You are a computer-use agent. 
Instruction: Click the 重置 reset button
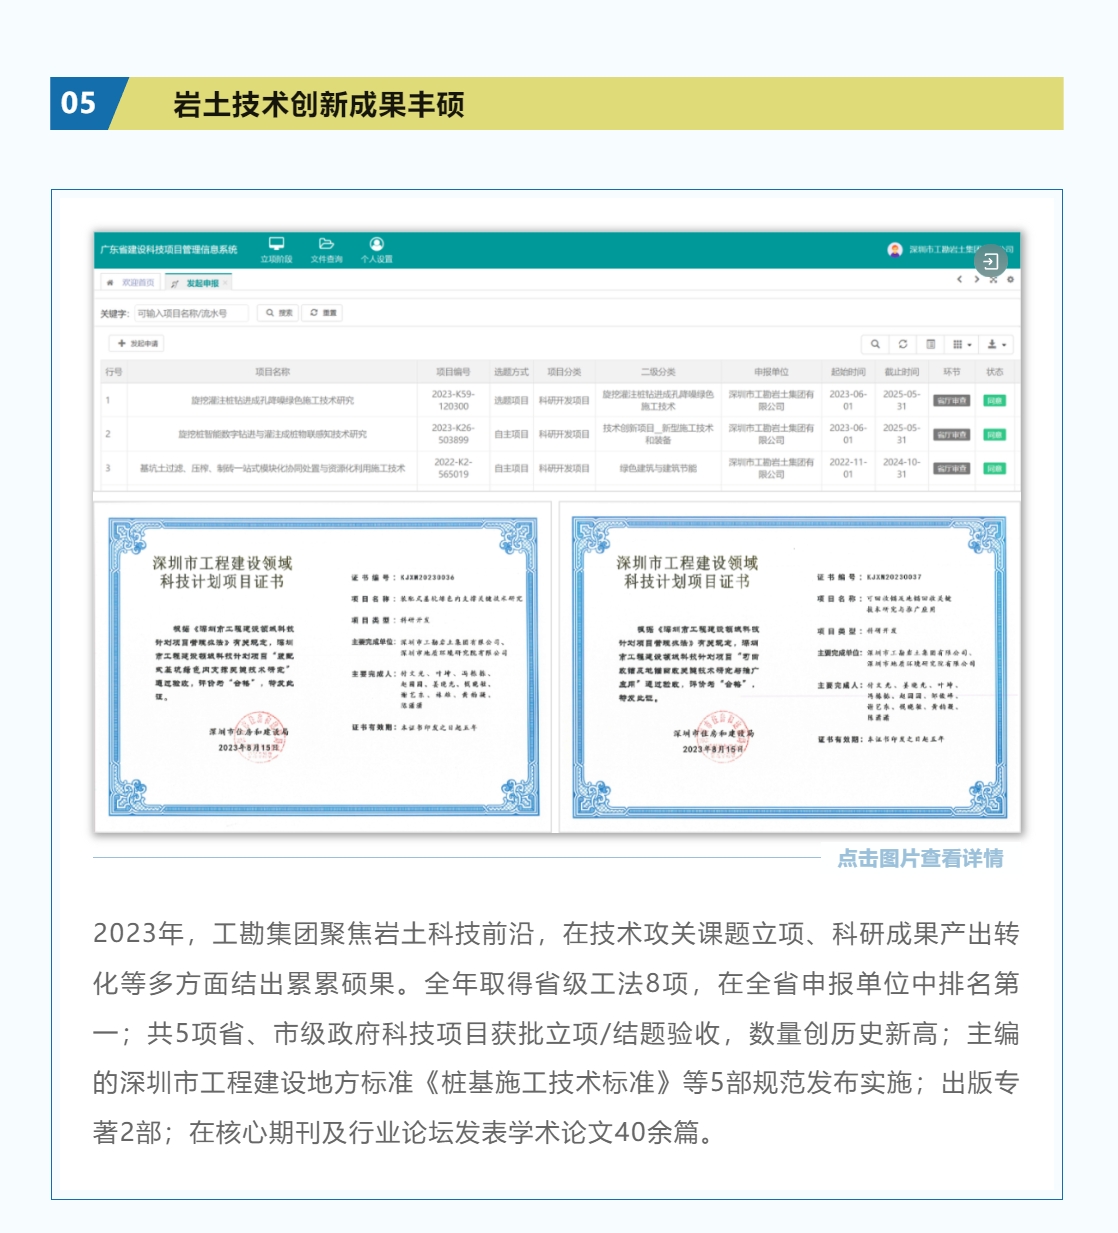pyautogui.click(x=325, y=312)
